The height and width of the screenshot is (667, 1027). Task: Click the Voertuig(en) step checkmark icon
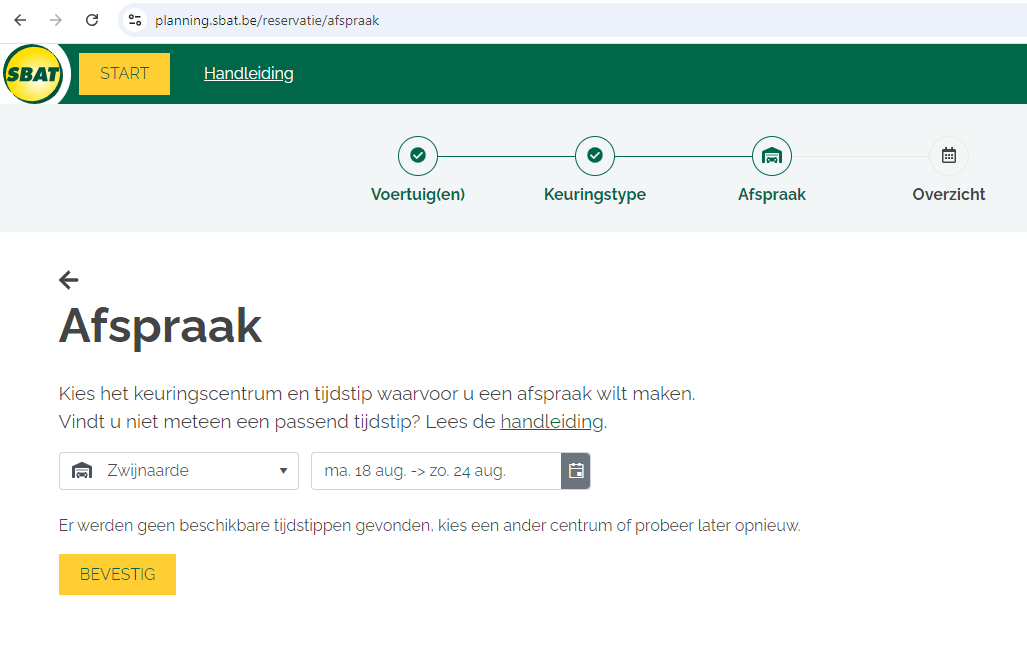point(418,156)
